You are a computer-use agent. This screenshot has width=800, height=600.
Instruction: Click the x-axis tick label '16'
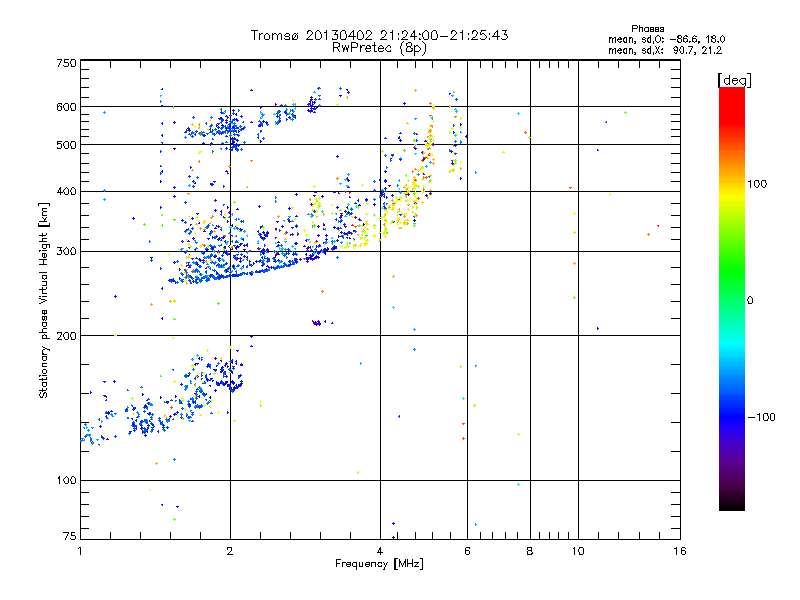pos(680,551)
